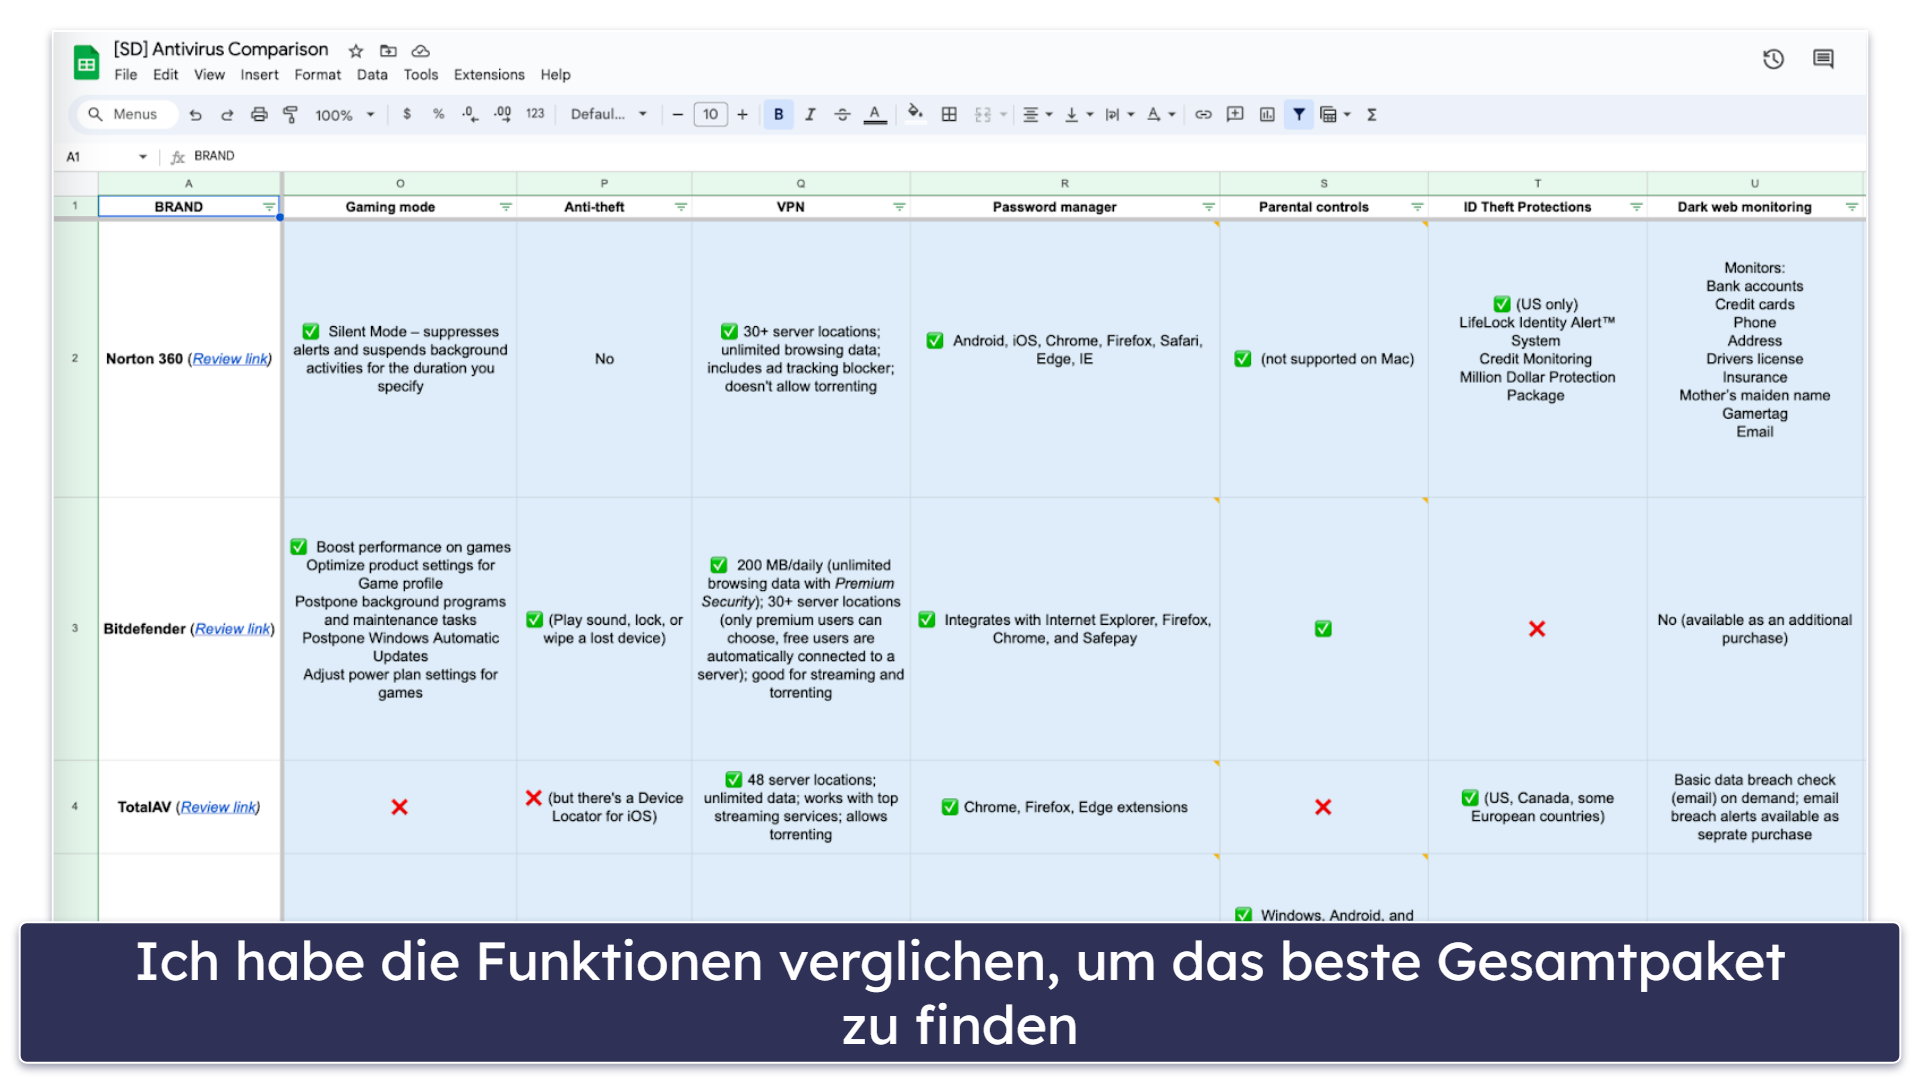
Task: Toggle italic formatting
Action: [810, 114]
